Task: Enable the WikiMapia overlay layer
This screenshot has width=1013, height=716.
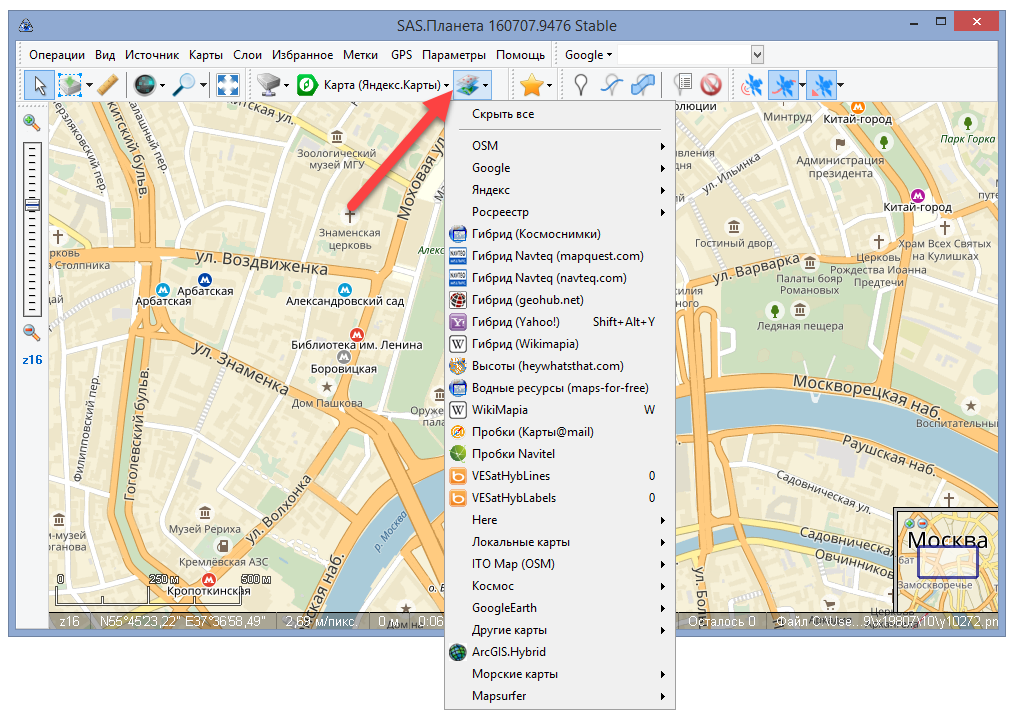Action: pyautogui.click(x=500, y=410)
